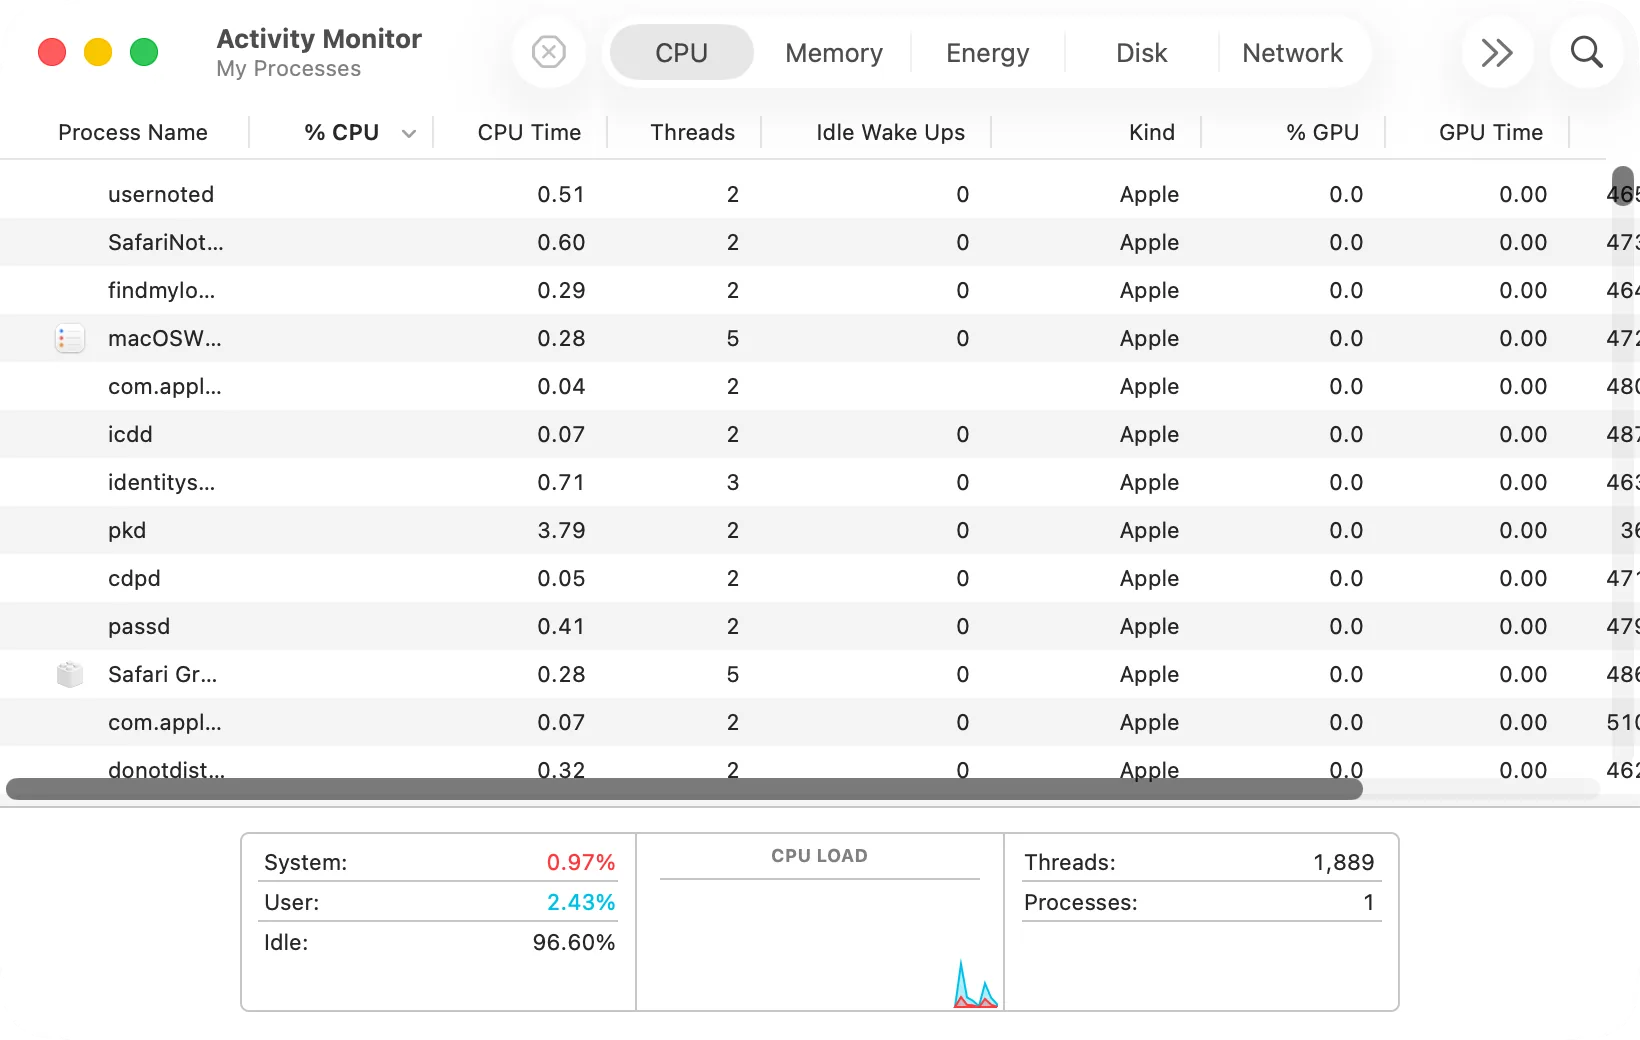
Task: Sort by the Kind column header
Action: click(x=1152, y=132)
